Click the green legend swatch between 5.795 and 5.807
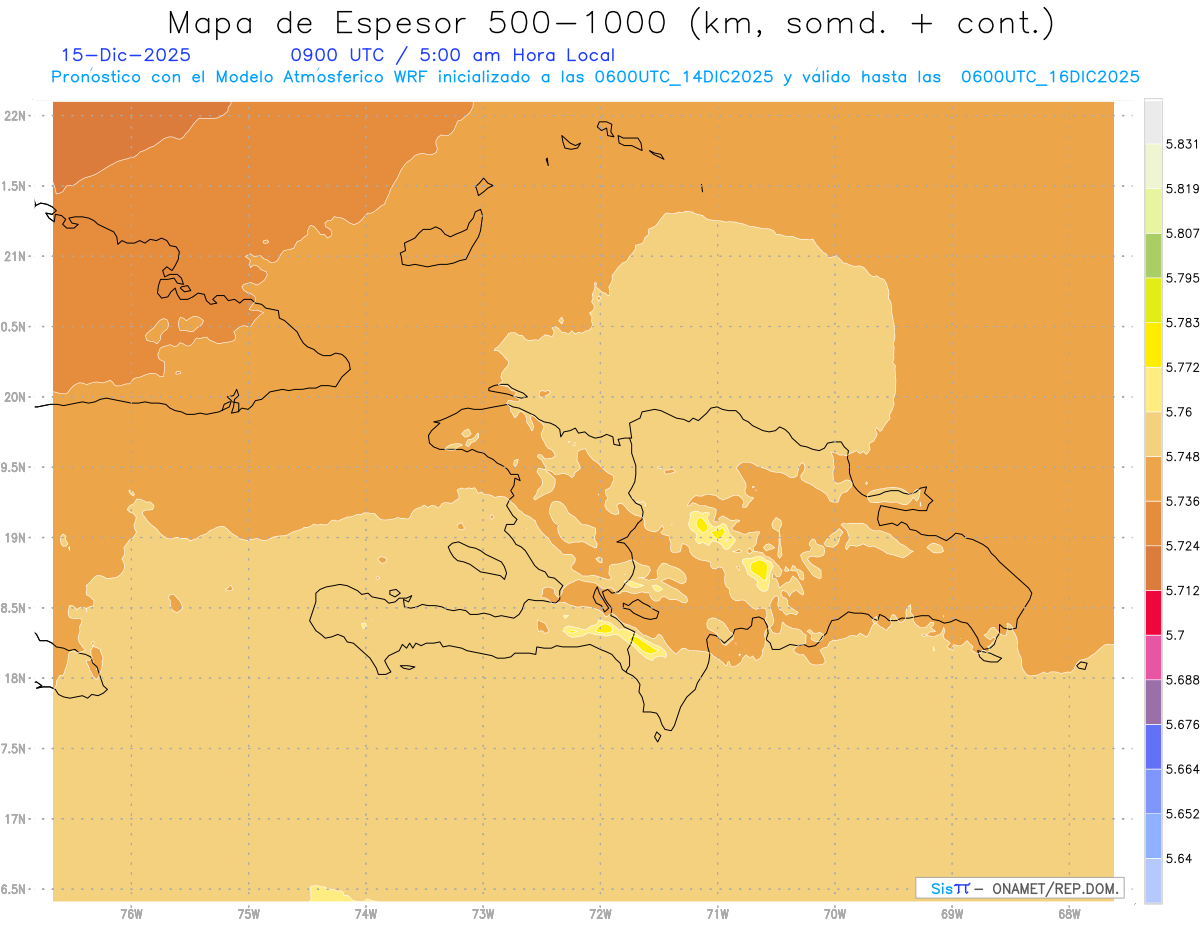1200x927 pixels. point(1153,255)
